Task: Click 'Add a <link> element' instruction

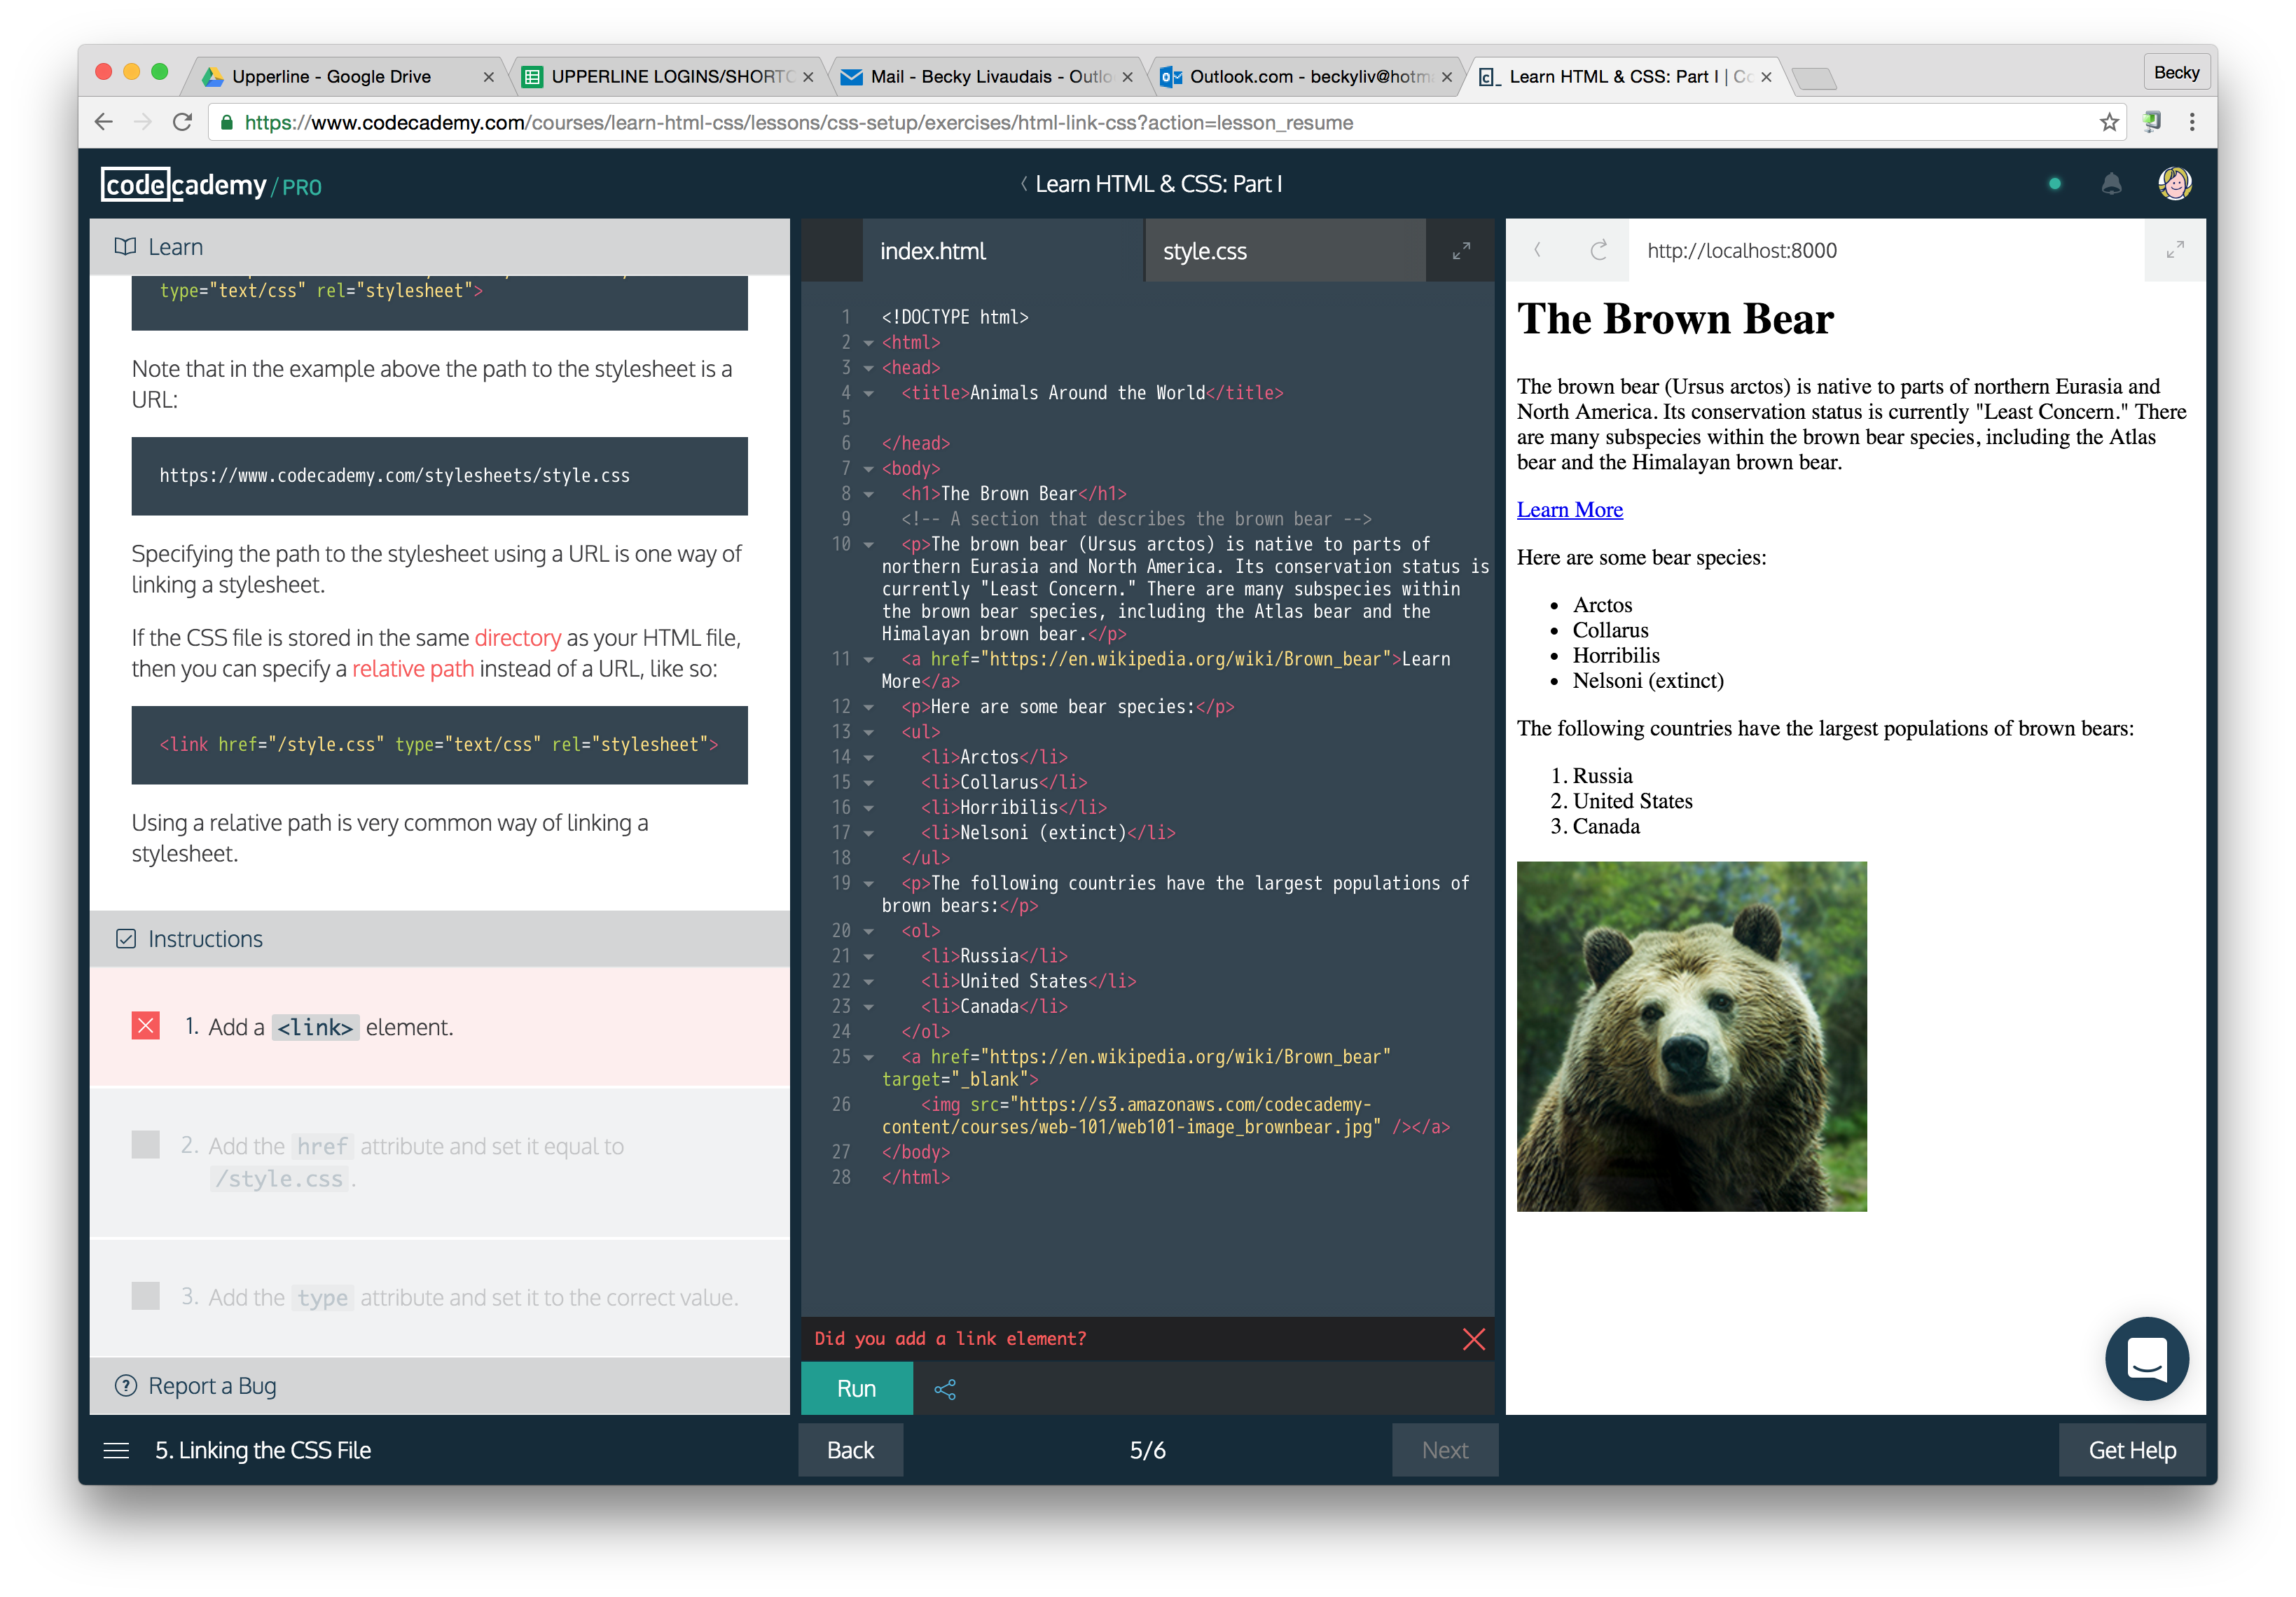Action: click(330, 1027)
